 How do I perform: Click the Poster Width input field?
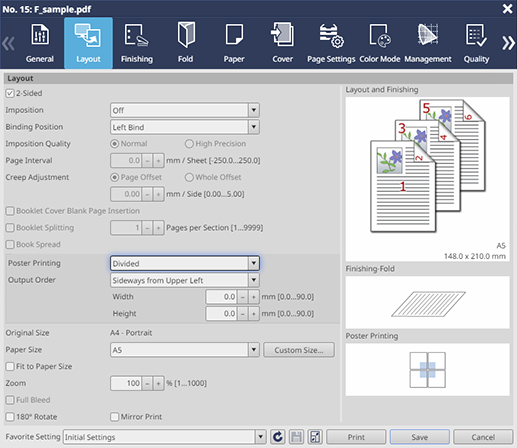(x=221, y=297)
